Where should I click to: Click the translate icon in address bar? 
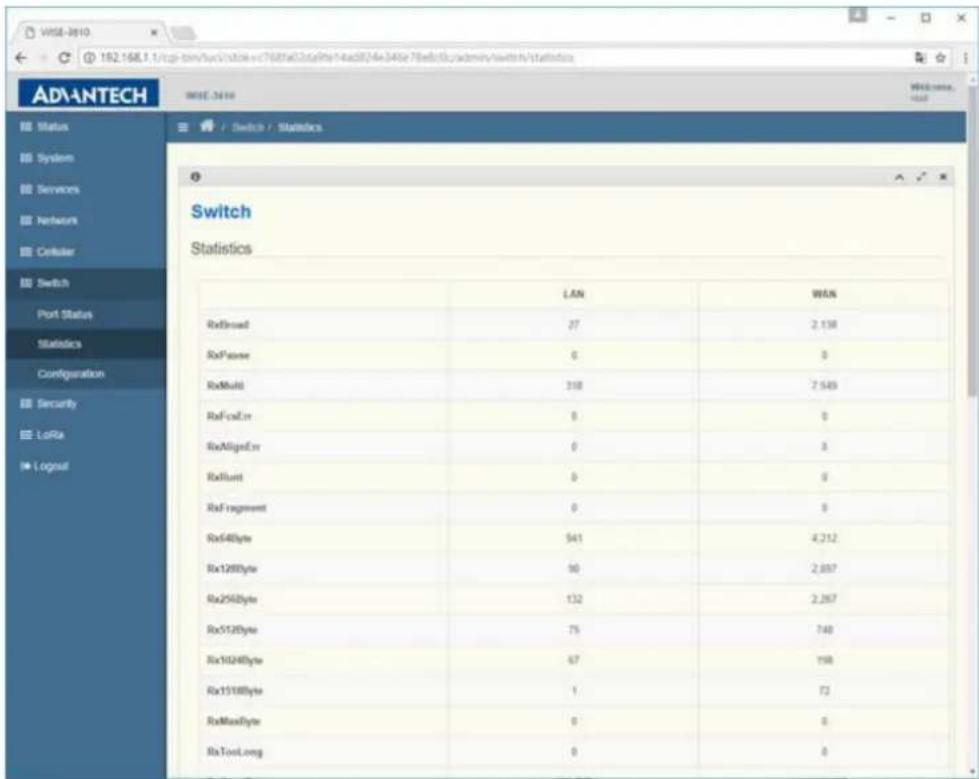tap(920, 58)
